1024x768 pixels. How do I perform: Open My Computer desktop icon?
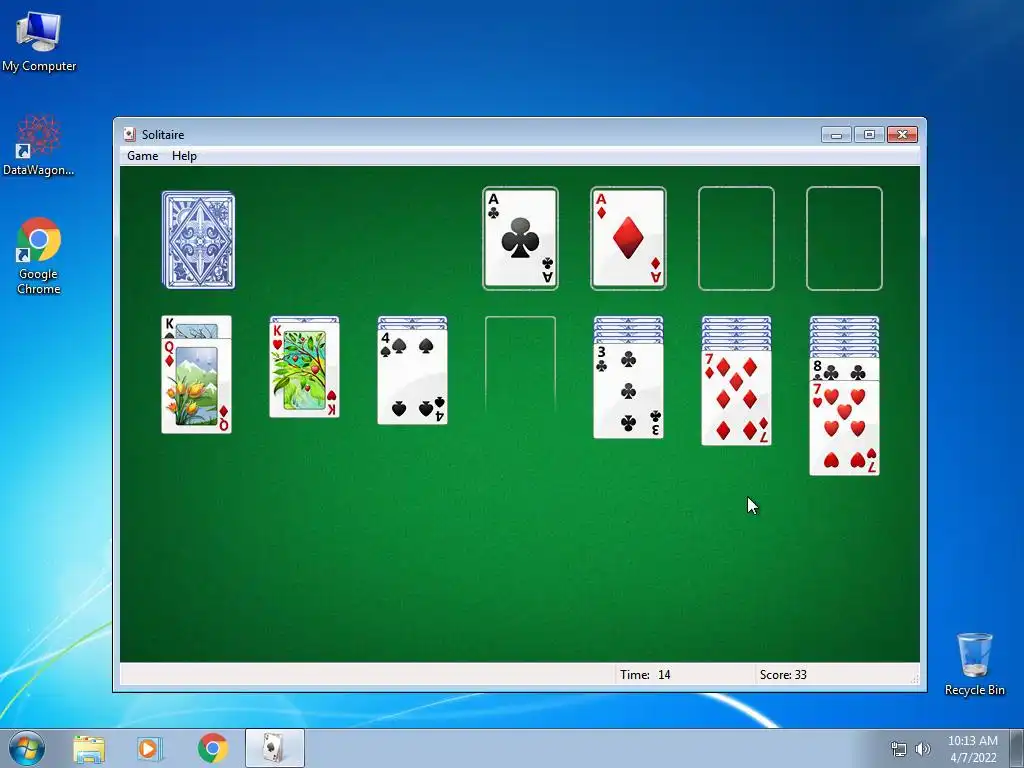(x=39, y=40)
